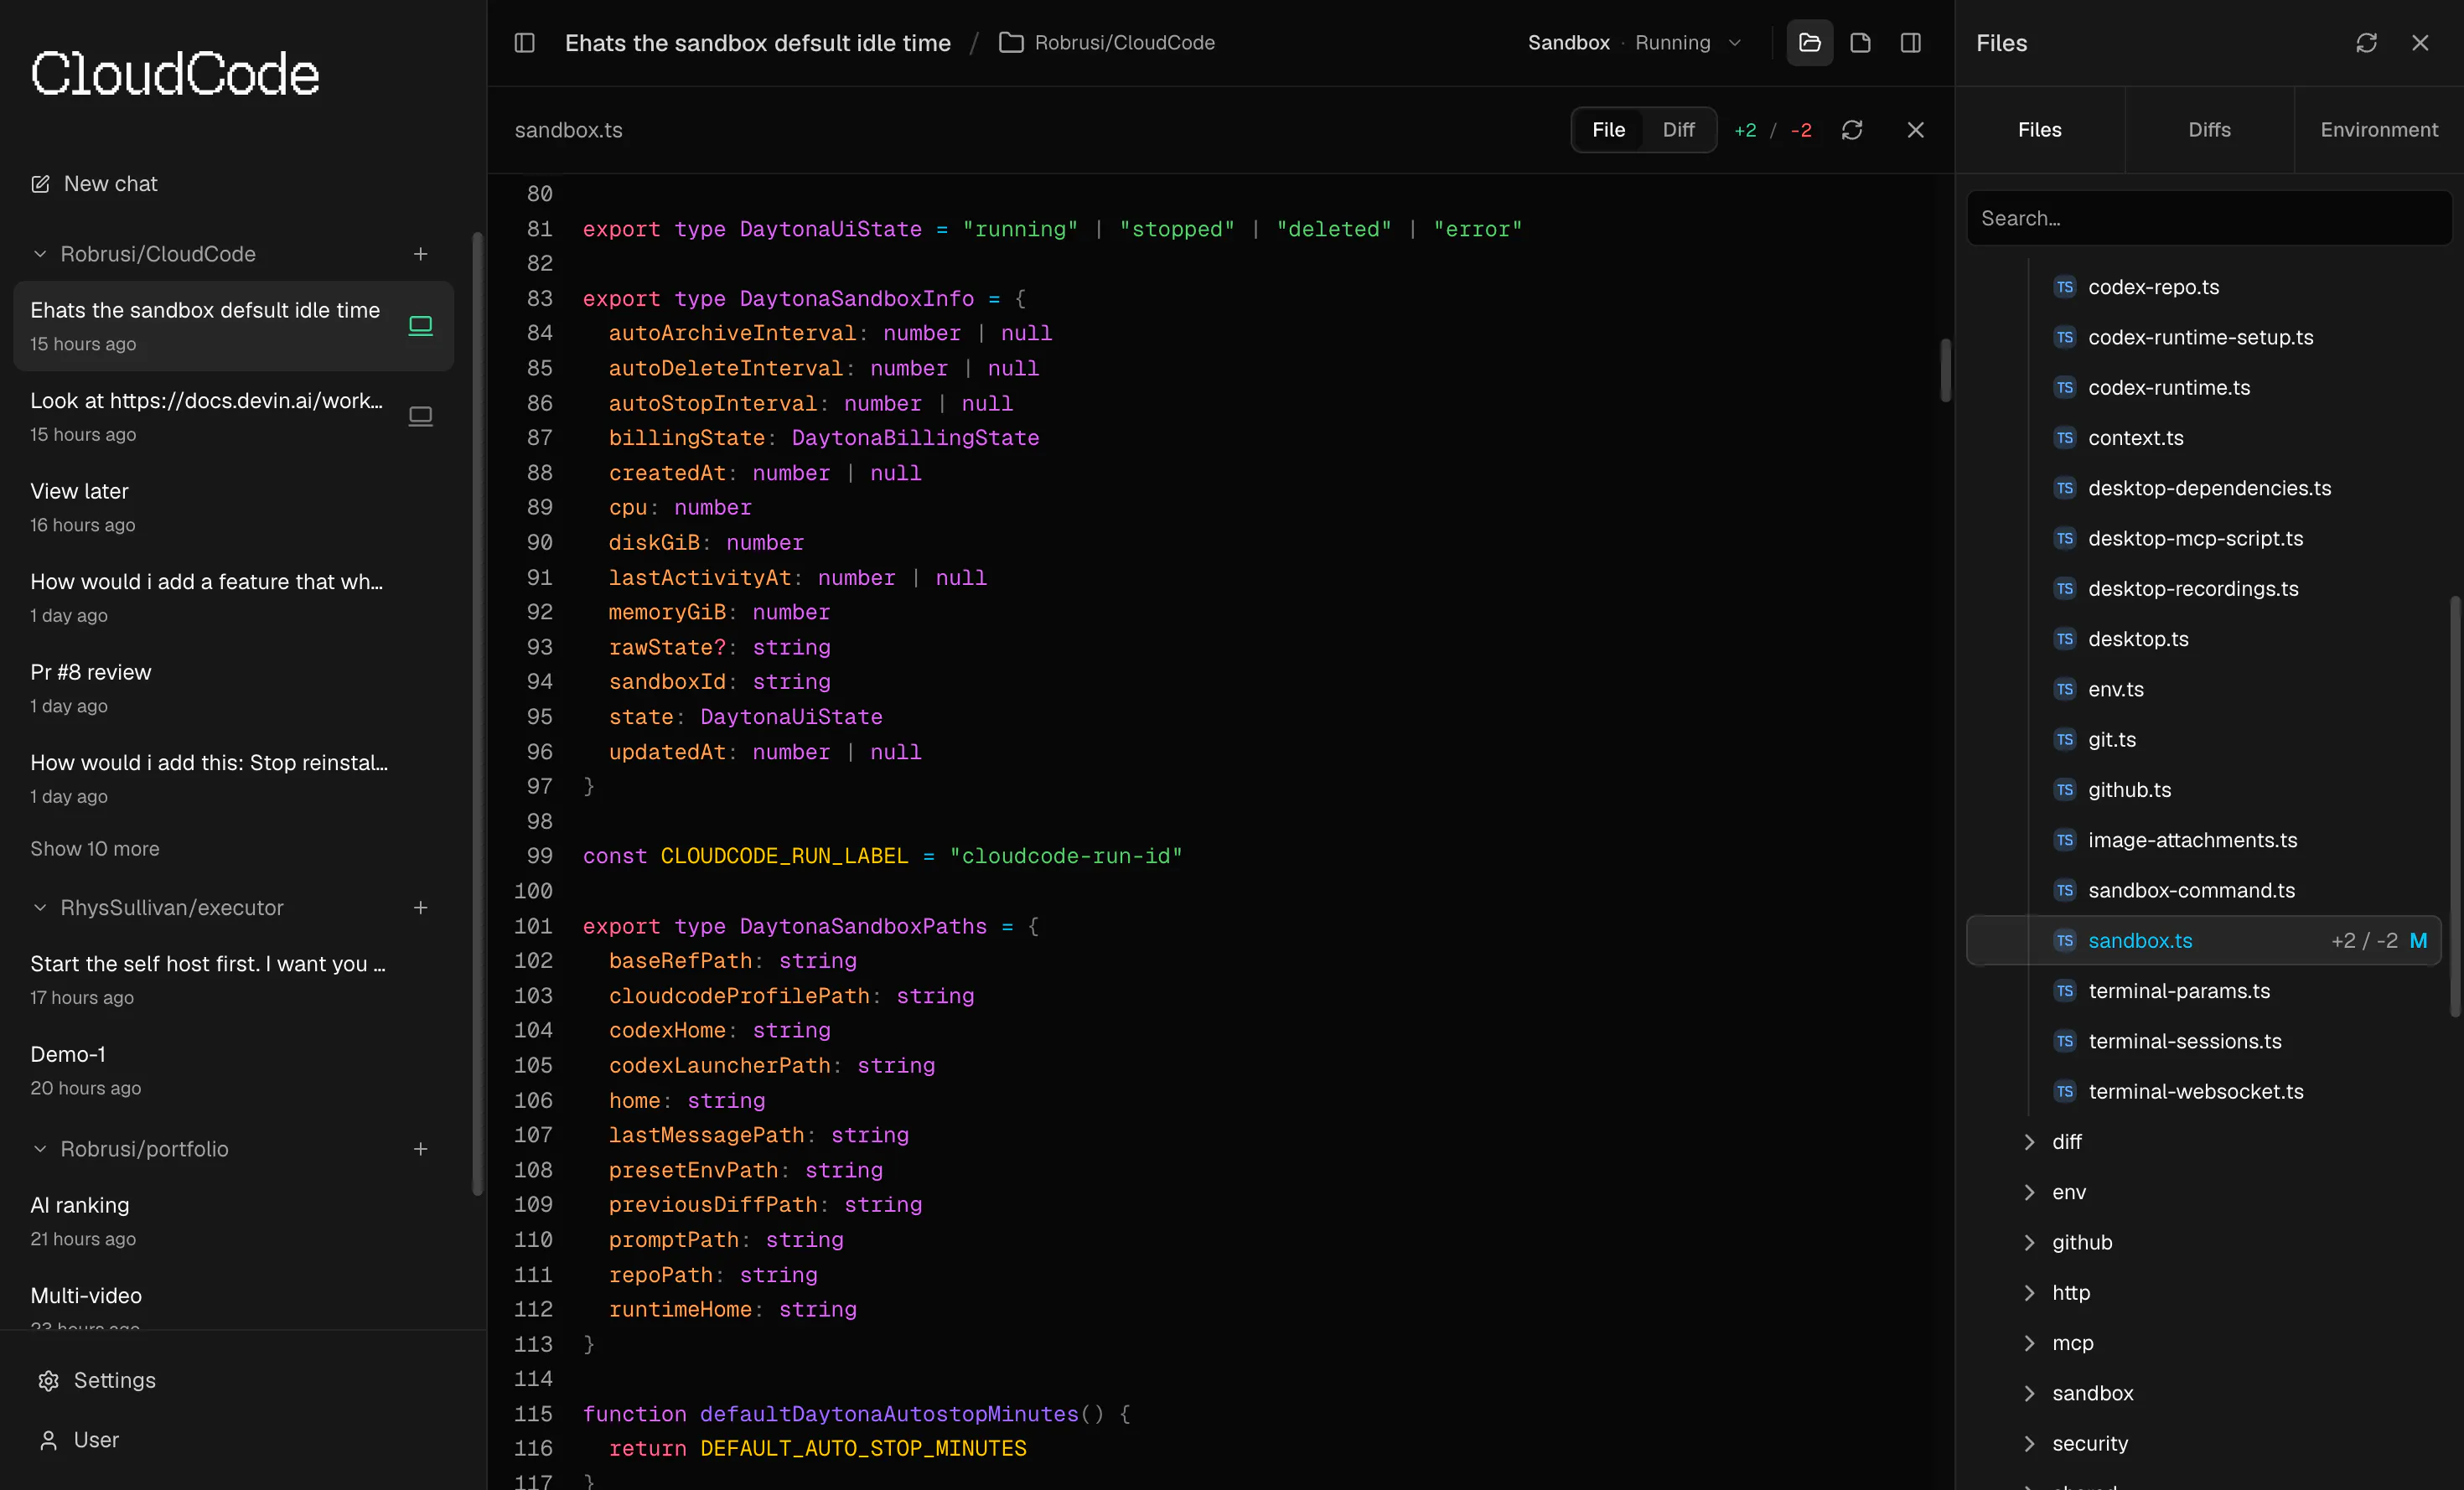2464x1490 pixels.
Task: Close the Files panel
Action: coord(2420,43)
